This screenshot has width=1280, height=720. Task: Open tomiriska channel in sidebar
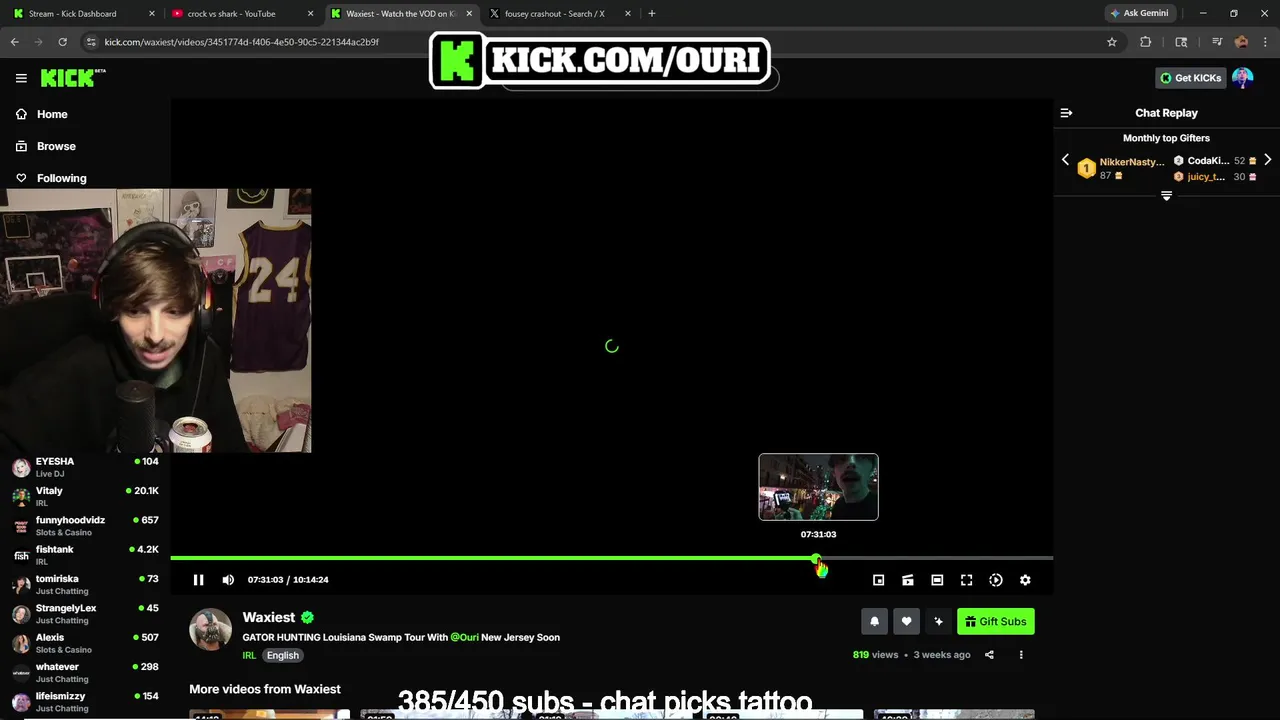click(85, 584)
